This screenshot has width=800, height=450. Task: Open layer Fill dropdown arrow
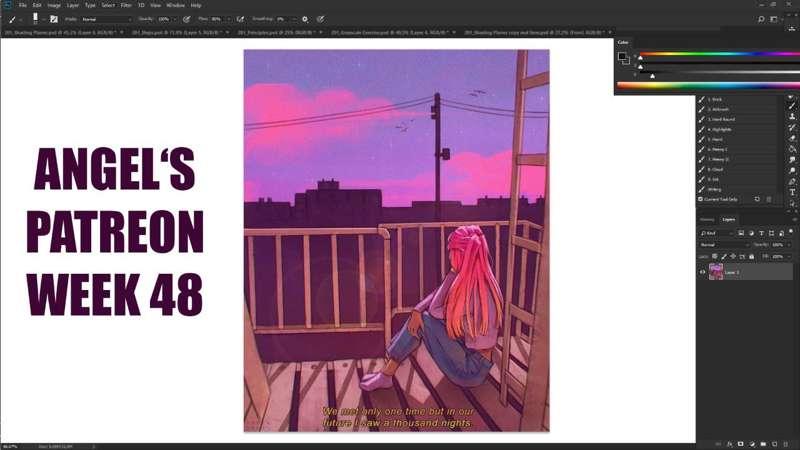tap(789, 257)
